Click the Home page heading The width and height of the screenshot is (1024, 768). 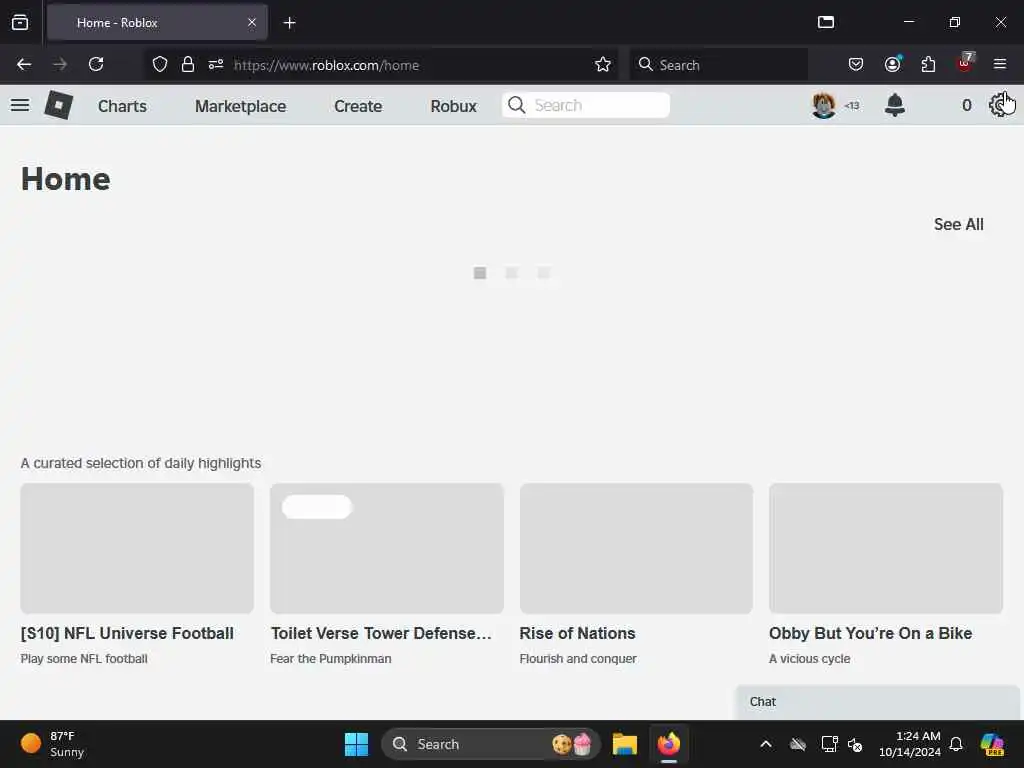66,179
